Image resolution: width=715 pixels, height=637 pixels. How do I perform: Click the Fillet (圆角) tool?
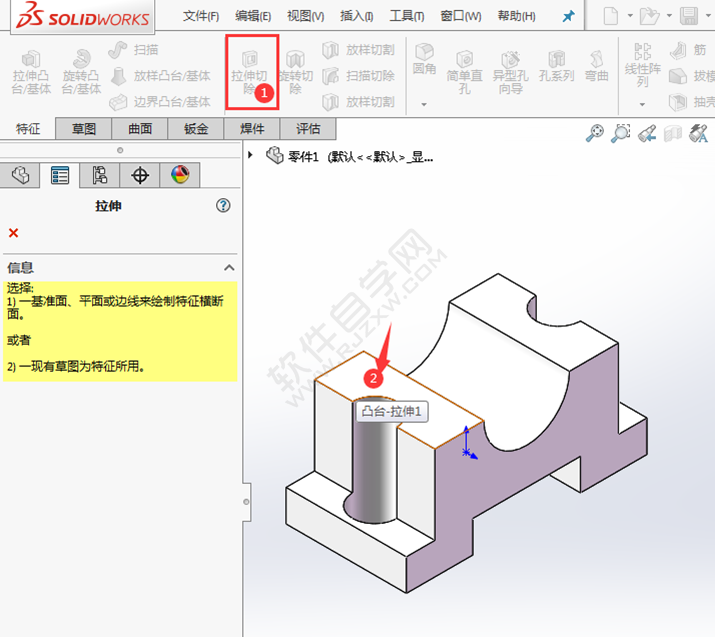coord(424,59)
